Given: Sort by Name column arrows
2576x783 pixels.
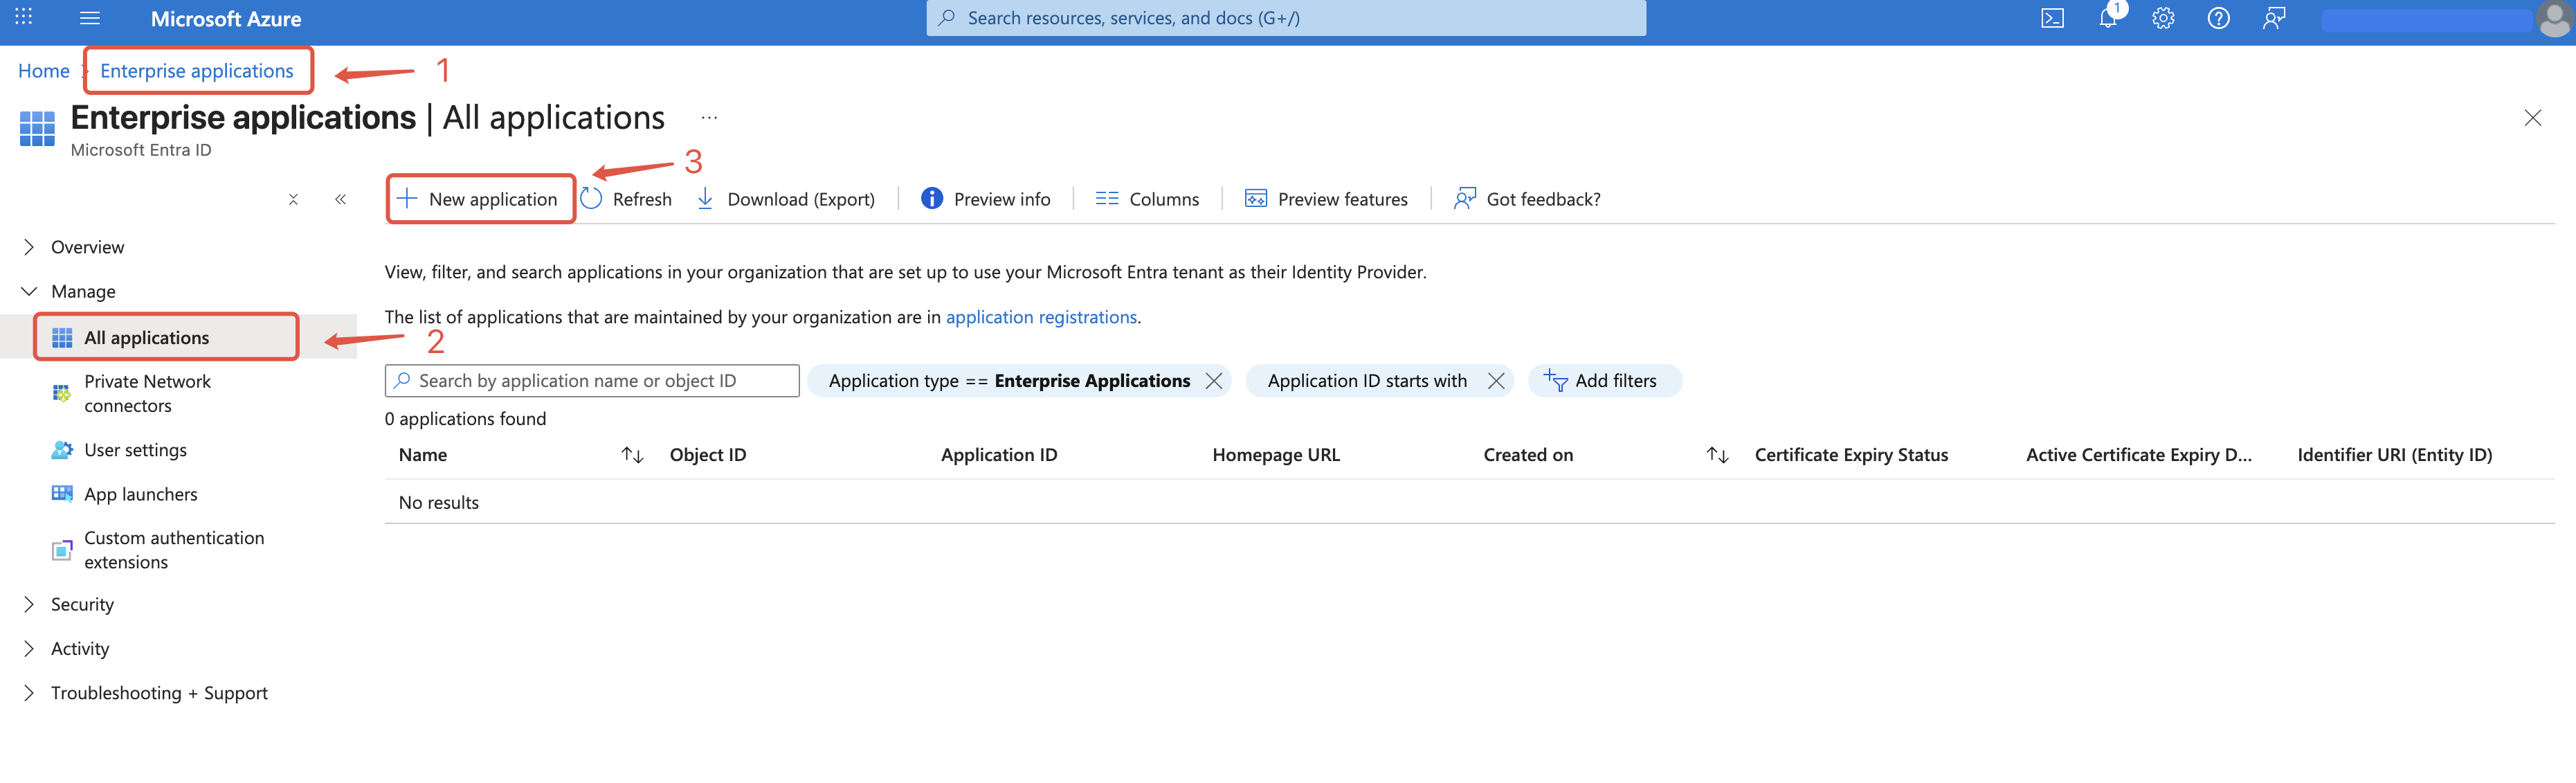Looking at the screenshot, I should [x=632, y=455].
